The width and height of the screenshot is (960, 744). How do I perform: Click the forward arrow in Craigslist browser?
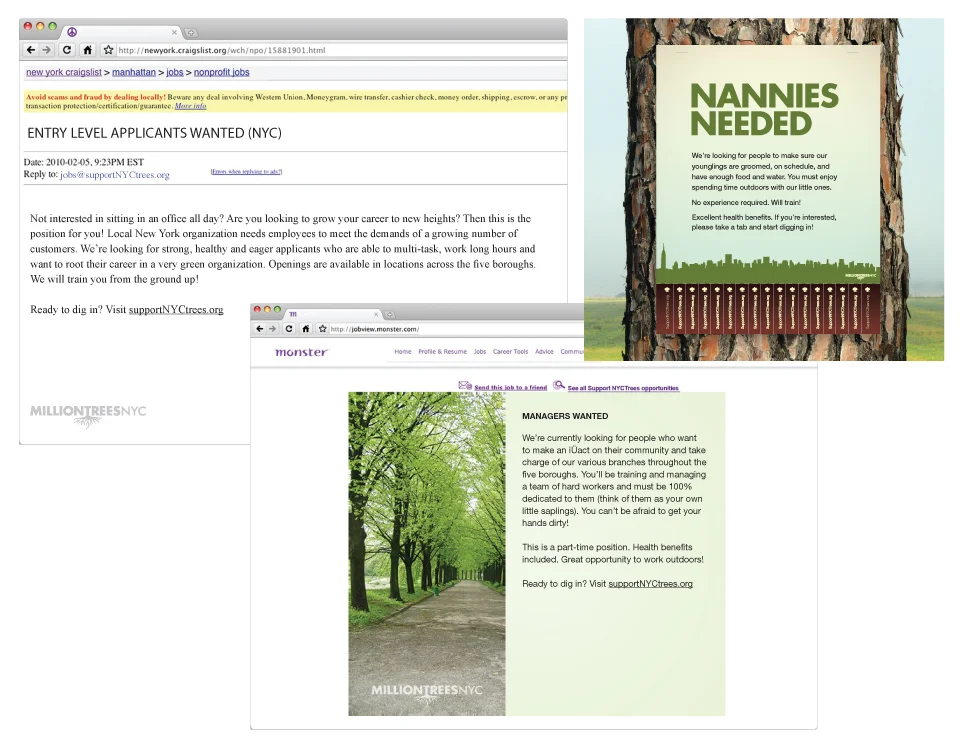(x=47, y=50)
